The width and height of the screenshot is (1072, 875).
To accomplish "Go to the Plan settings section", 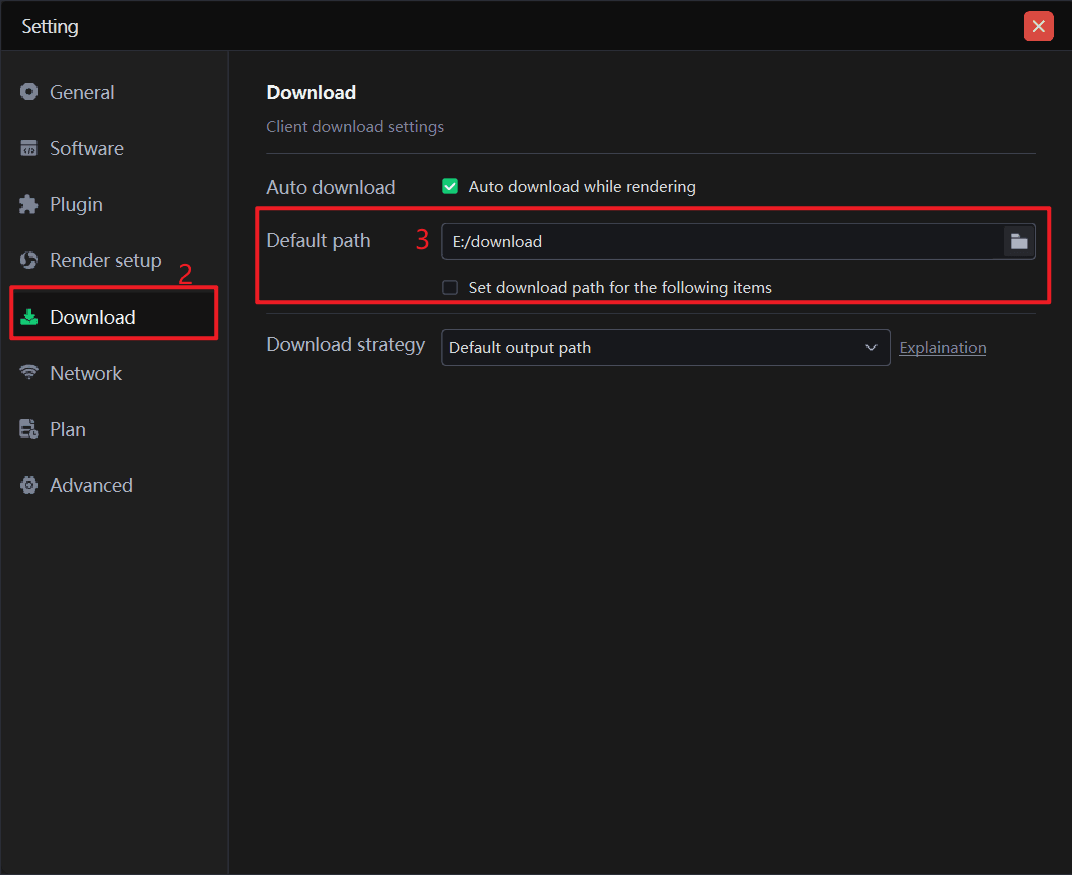I will point(68,429).
